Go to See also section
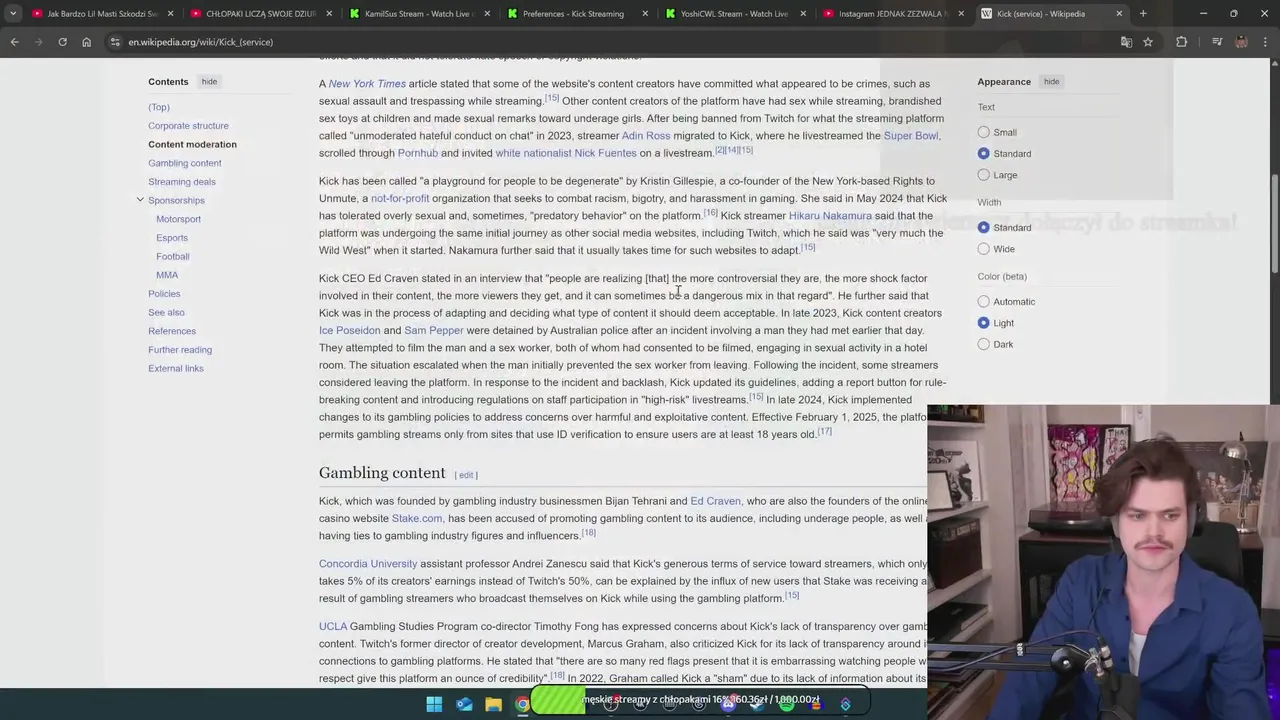The height and width of the screenshot is (720, 1280). click(166, 312)
